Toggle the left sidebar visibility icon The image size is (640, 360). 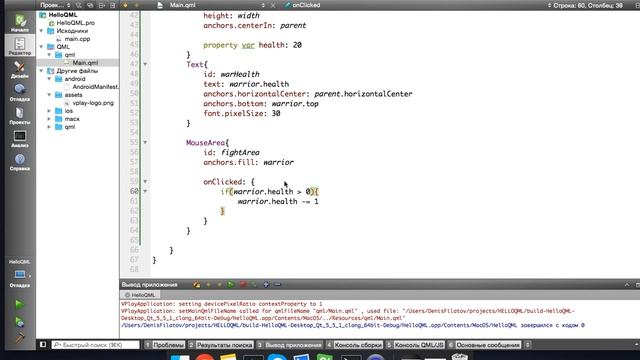point(43,344)
